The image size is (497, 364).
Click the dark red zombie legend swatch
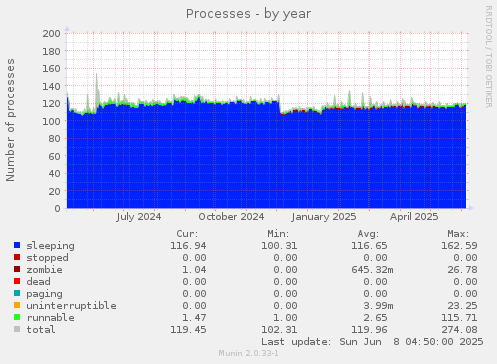(17, 269)
